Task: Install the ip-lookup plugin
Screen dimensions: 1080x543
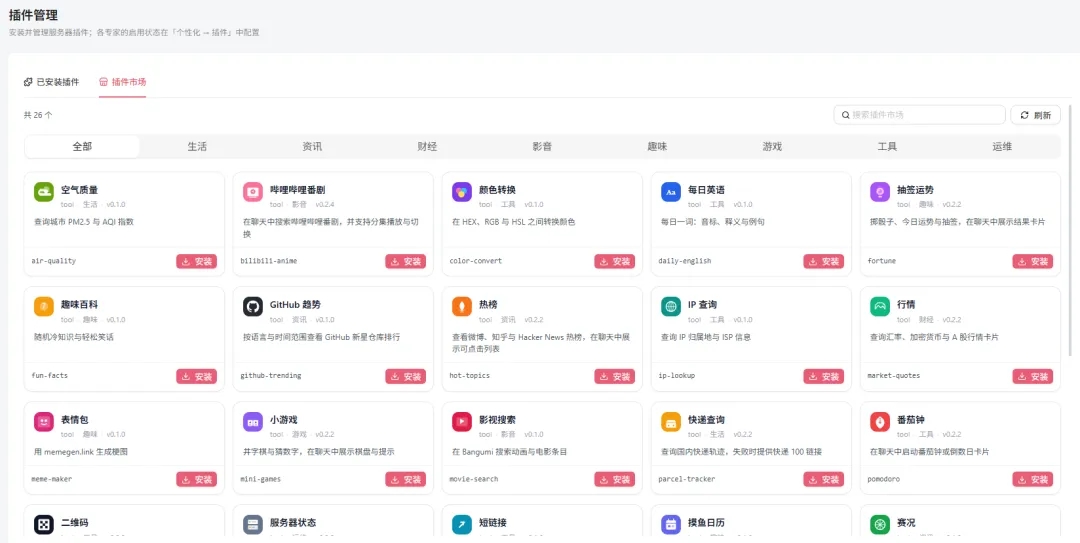Action: (824, 376)
